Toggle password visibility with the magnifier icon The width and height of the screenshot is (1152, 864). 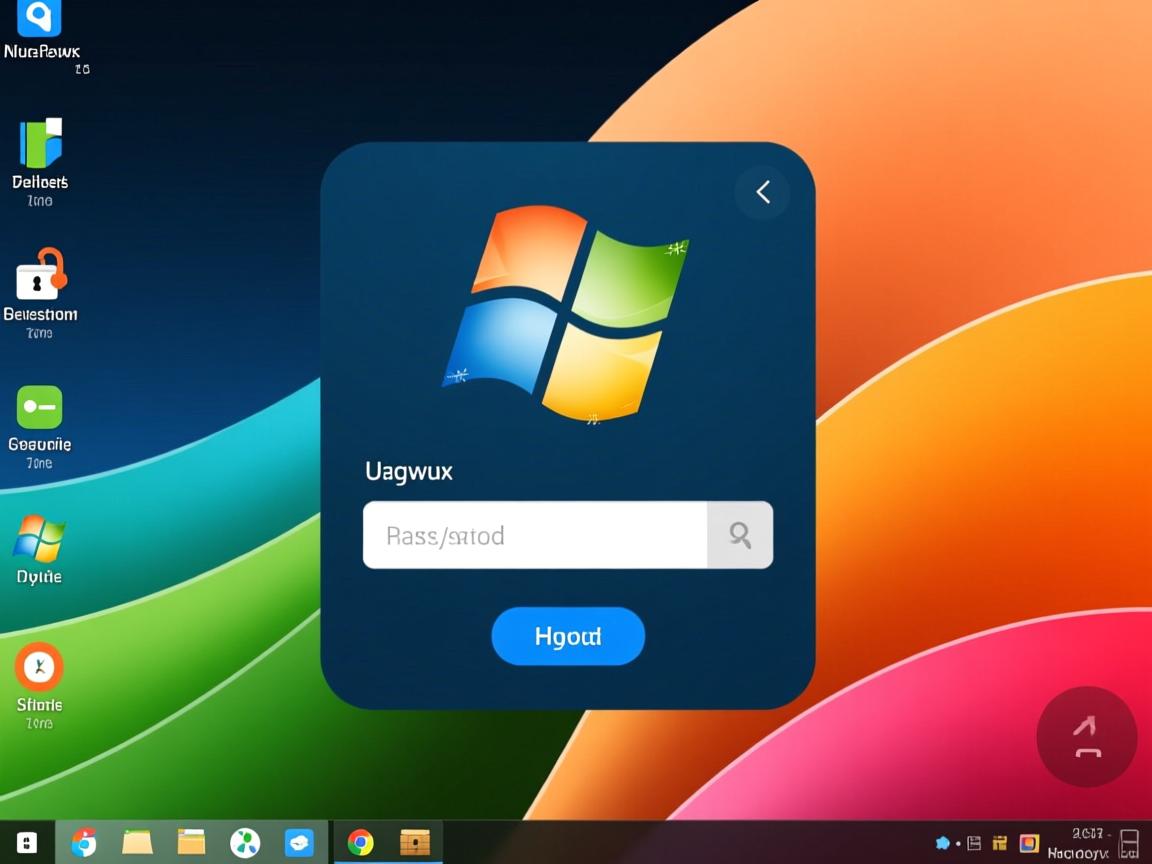coord(740,535)
